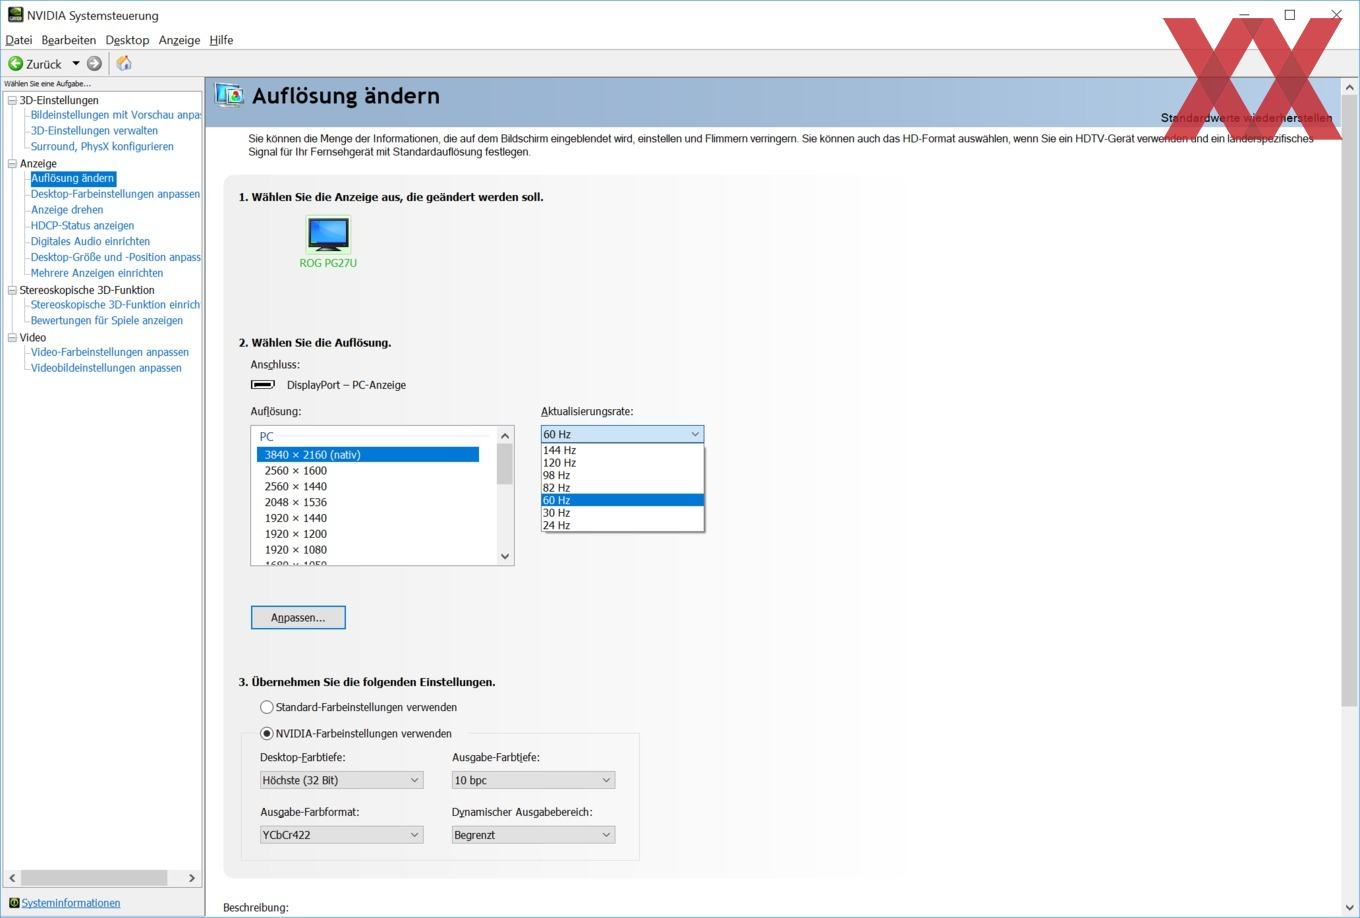
Task: Open Video-Farbeinstellungen anpassen
Action: 110,352
